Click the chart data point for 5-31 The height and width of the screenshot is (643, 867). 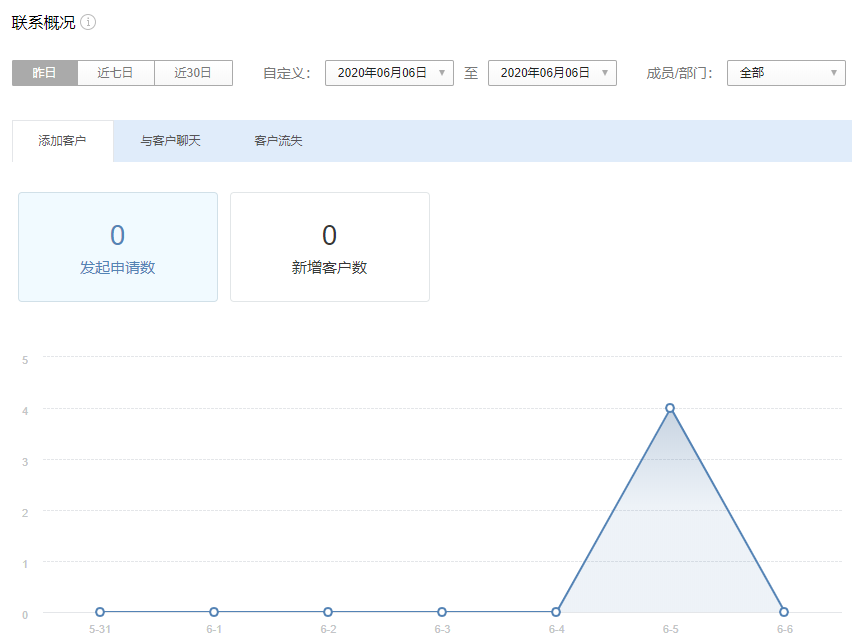[100, 612]
